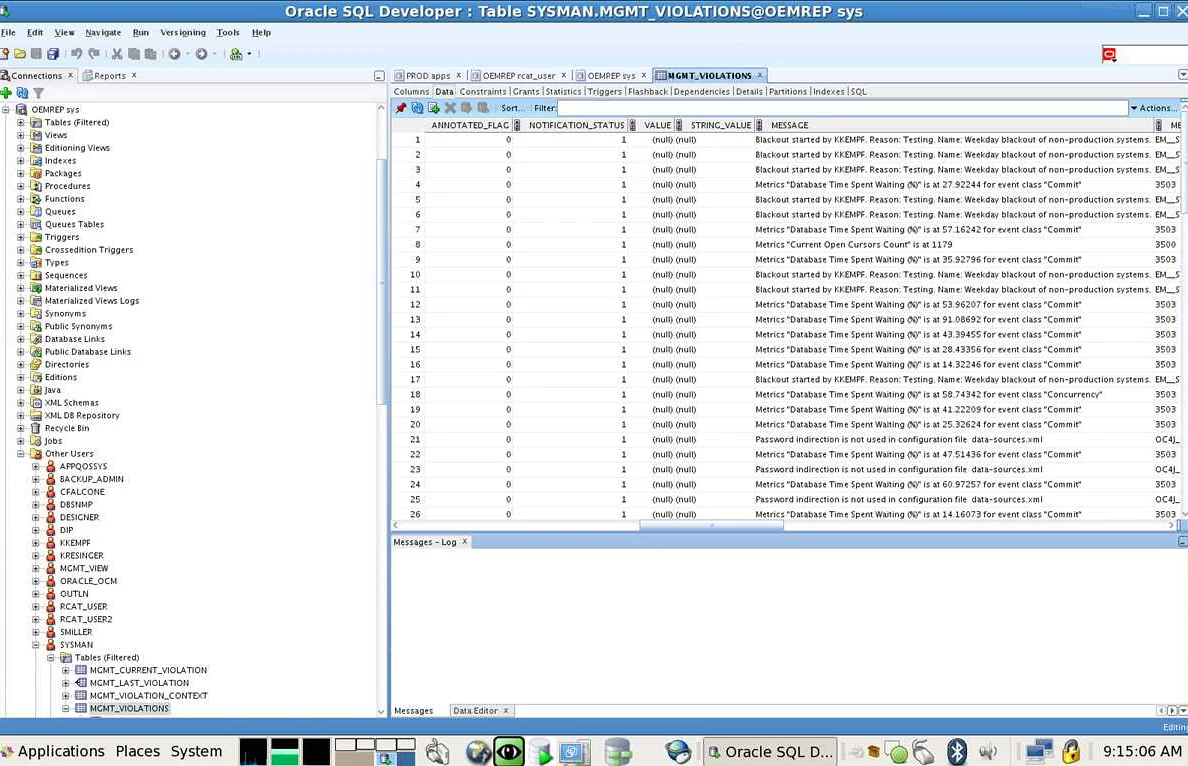Click the Sort button
Viewport: 1188px width, 766px height.
click(512, 108)
